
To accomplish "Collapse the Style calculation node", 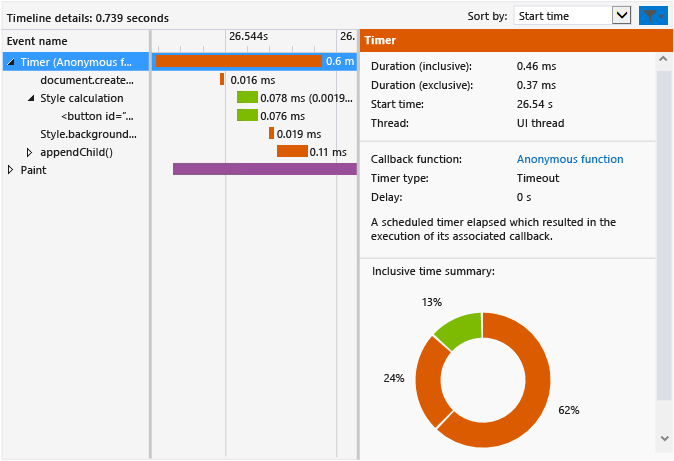I will point(31,98).
